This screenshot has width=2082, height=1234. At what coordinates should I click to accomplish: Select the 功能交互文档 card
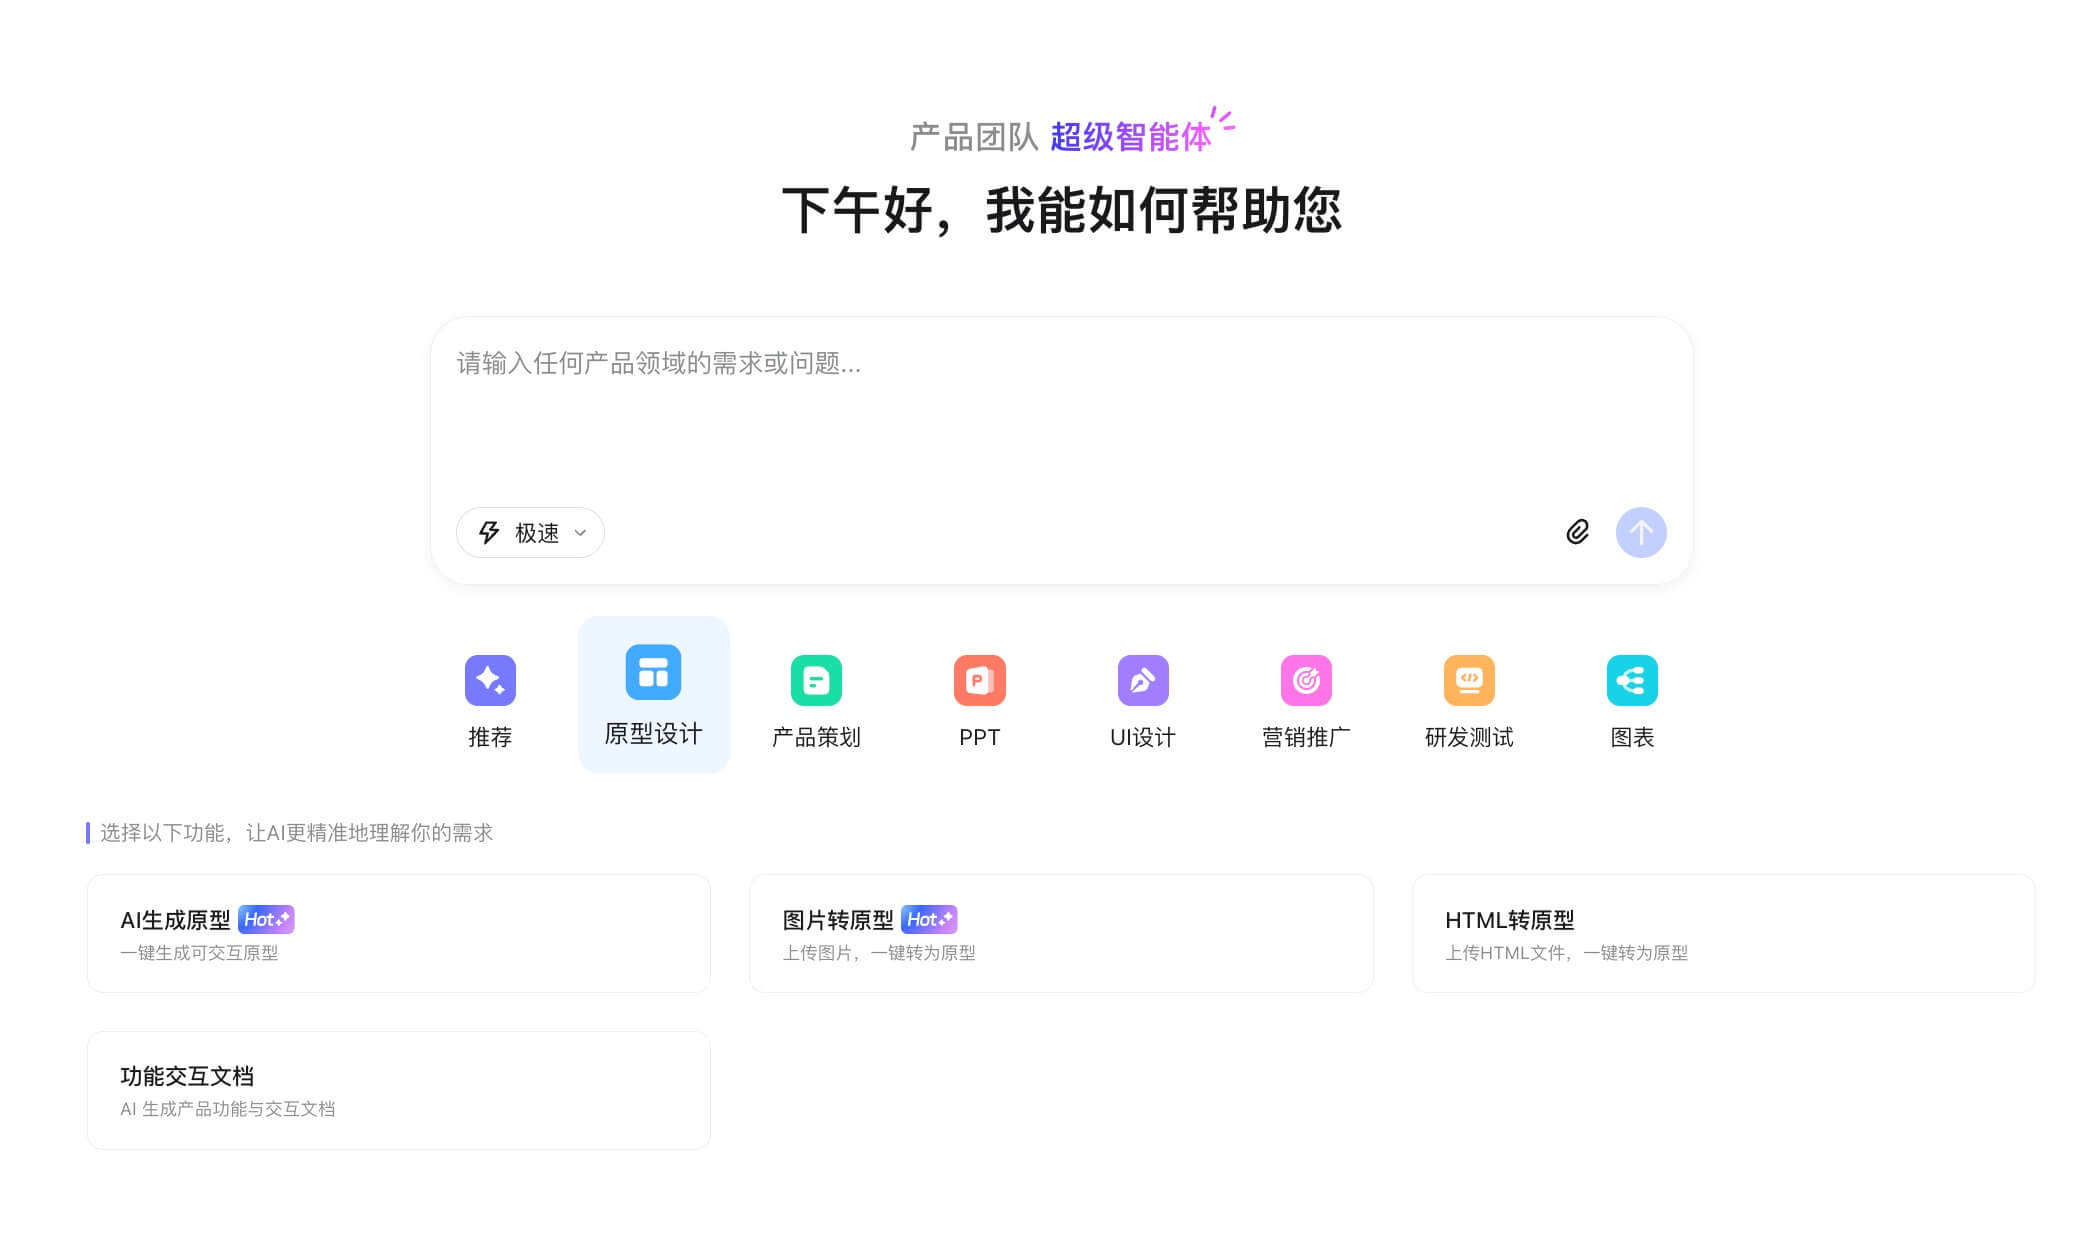pyautogui.click(x=398, y=1090)
